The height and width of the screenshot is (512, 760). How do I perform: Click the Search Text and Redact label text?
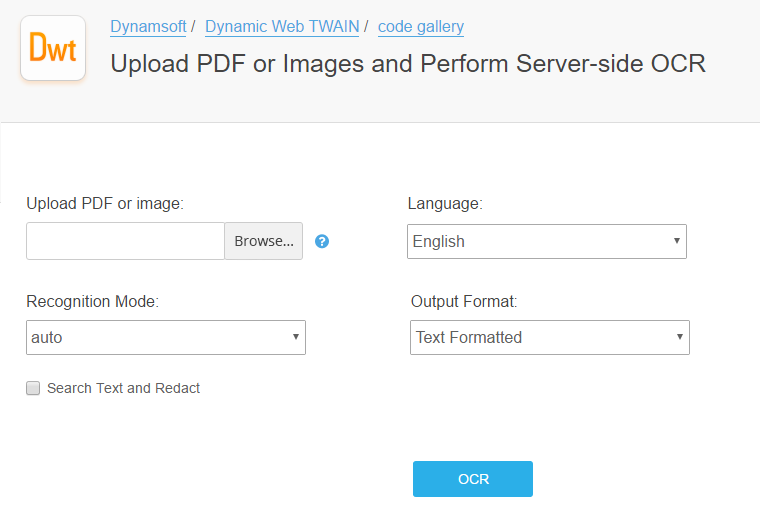pyautogui.click(x=123, y=388)
